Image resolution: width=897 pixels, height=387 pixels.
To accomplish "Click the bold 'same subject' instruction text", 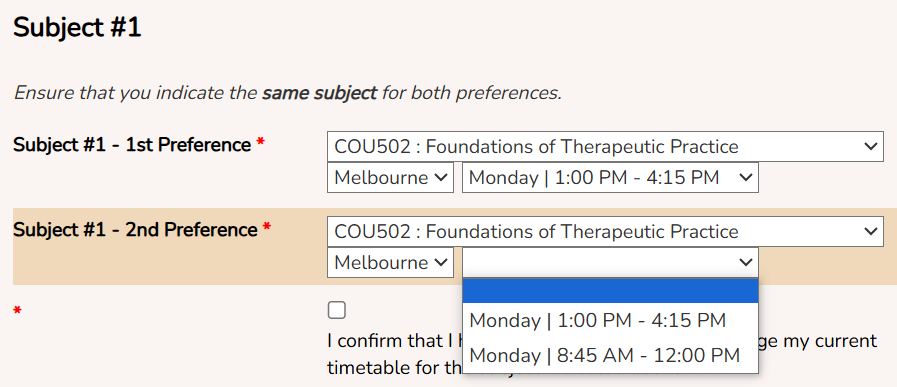I will pyautogui.click(x=319, y=93).
